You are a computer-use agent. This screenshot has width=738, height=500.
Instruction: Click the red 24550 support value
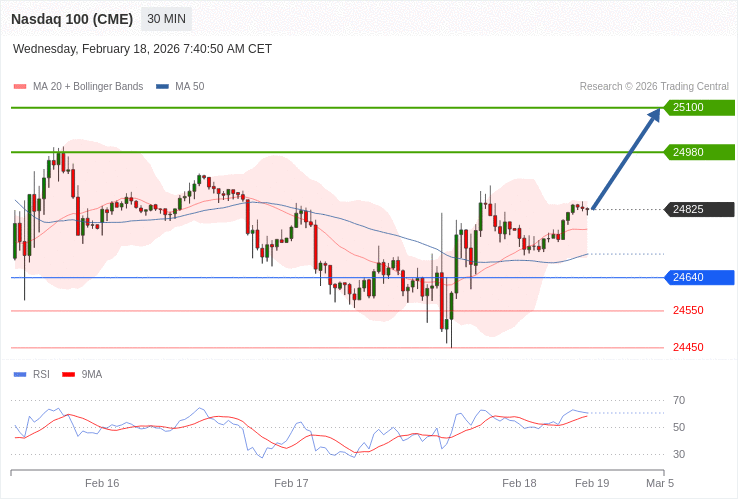click(688, 310)
